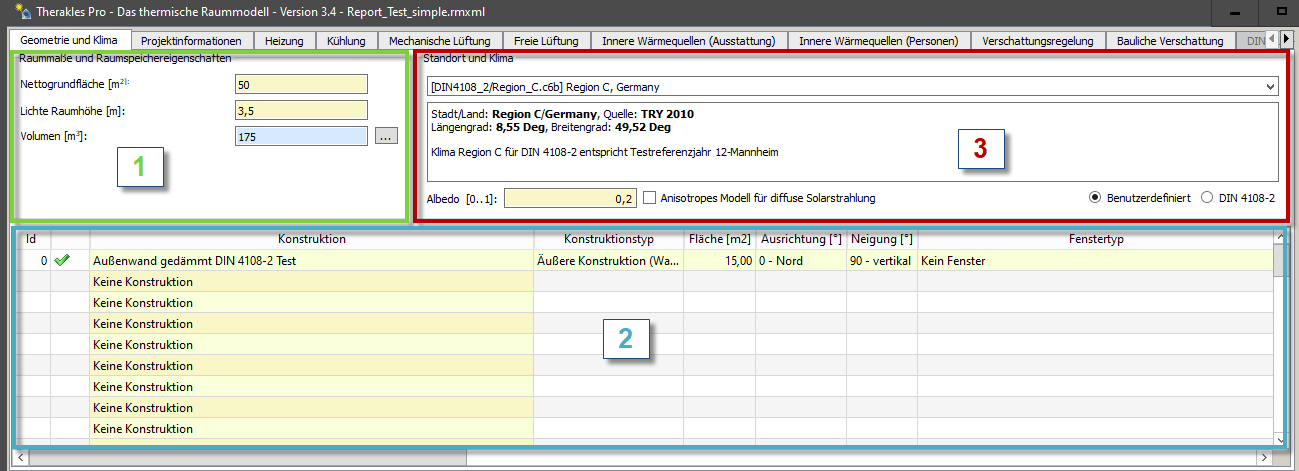The image size is (1299, 471).
Task: Click the green checkmark in row 0
Action: (62, 260)
